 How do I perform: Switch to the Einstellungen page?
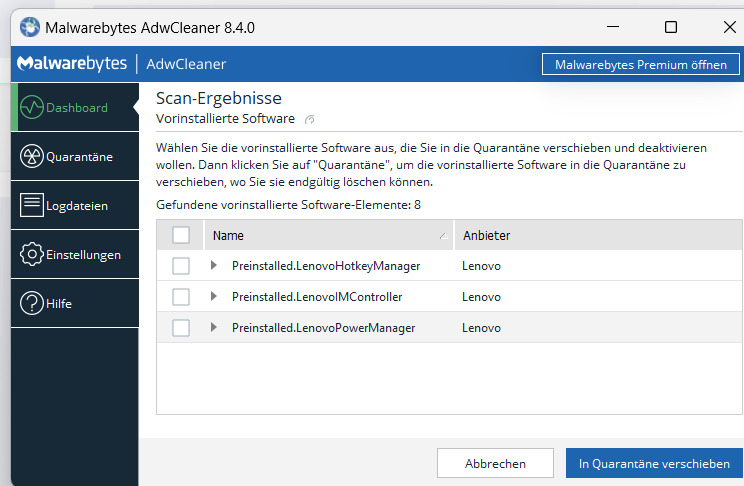[x=83, y=255]
